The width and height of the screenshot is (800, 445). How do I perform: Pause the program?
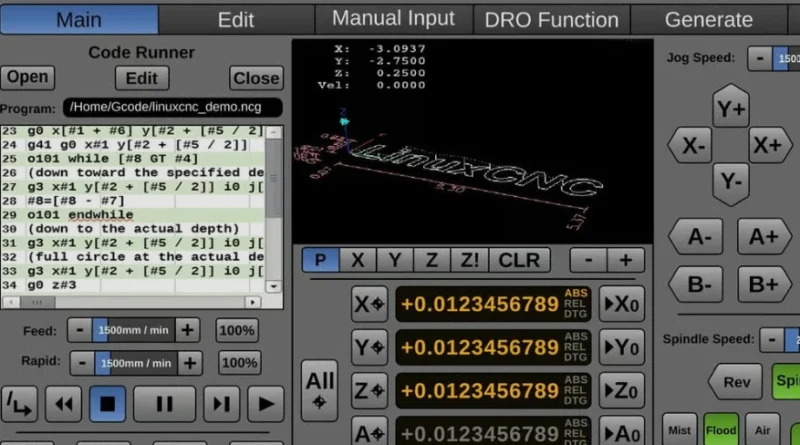click(164, 404)
